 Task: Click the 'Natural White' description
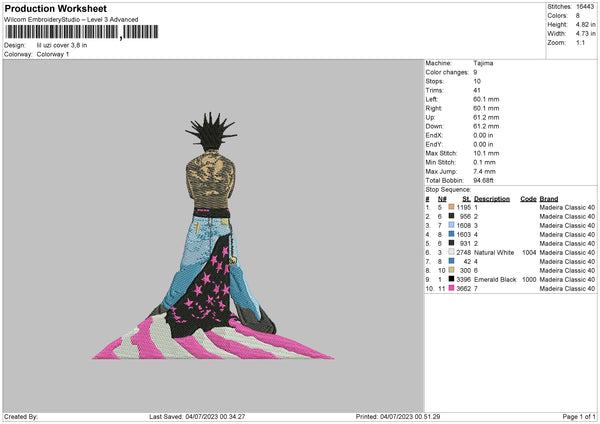pyautogui.click(x=494, y=253)
